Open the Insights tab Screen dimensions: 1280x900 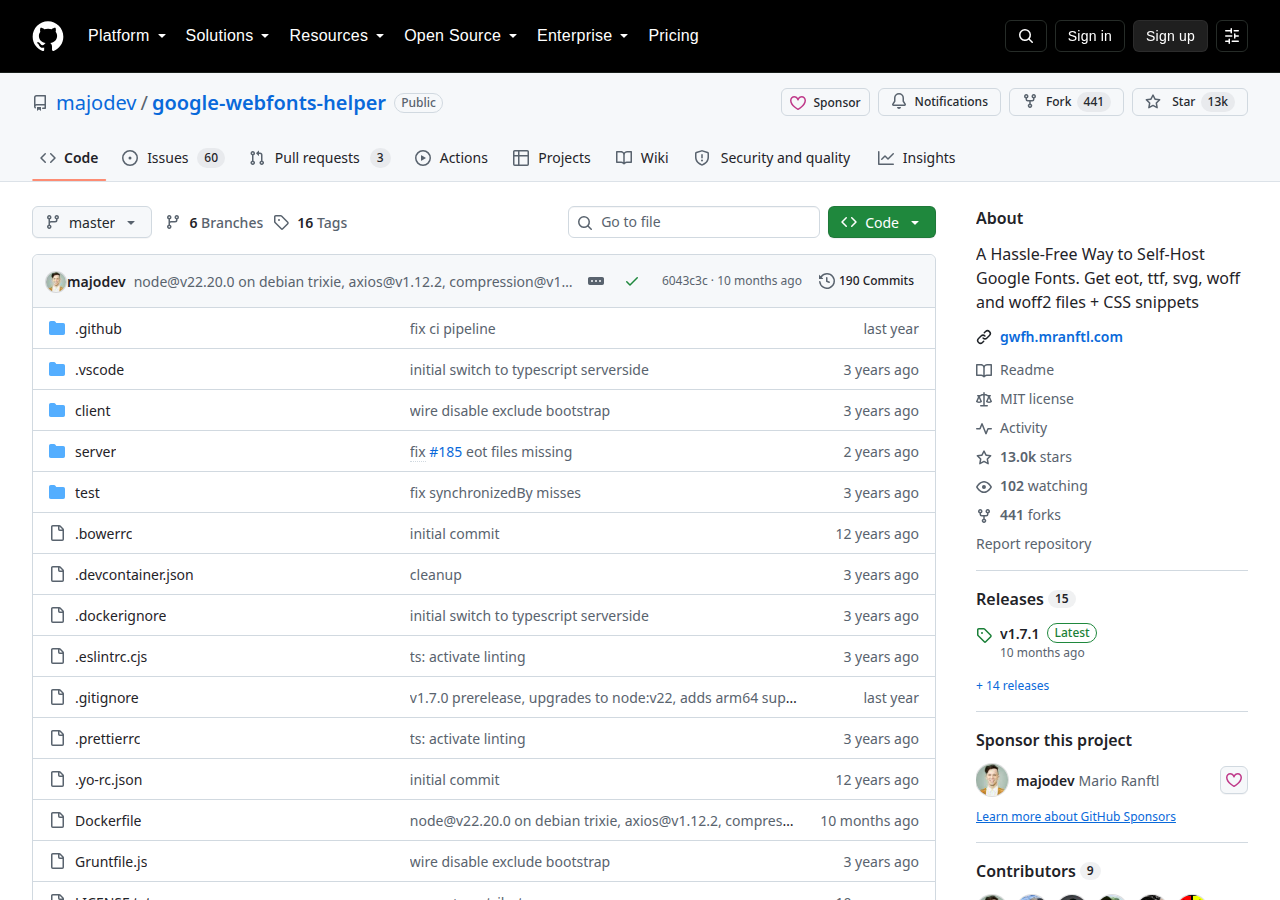(916, 158)
